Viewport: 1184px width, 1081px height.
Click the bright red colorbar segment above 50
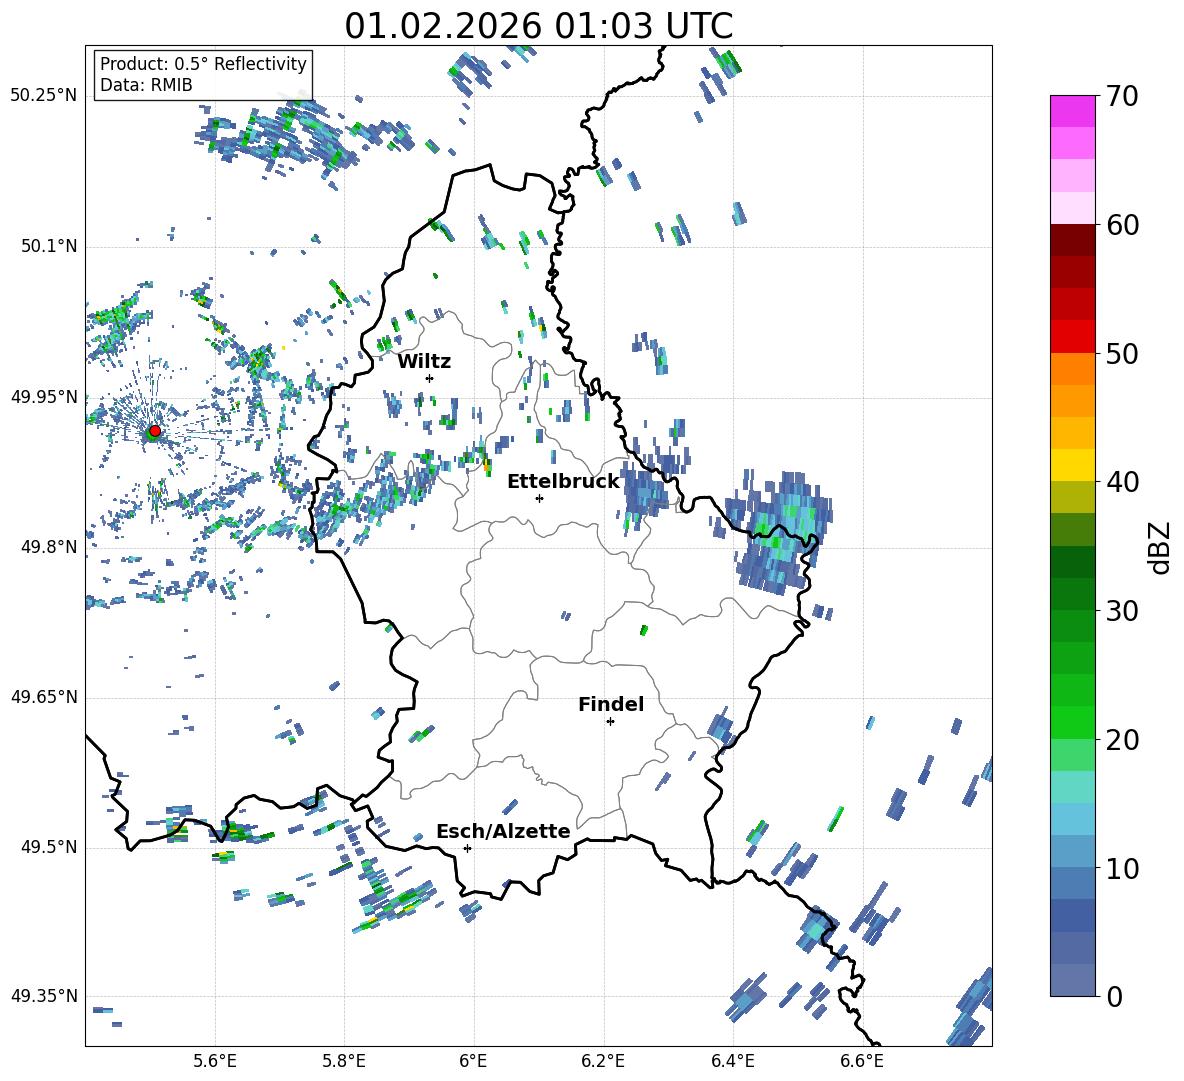click(x=1073, y=336)
